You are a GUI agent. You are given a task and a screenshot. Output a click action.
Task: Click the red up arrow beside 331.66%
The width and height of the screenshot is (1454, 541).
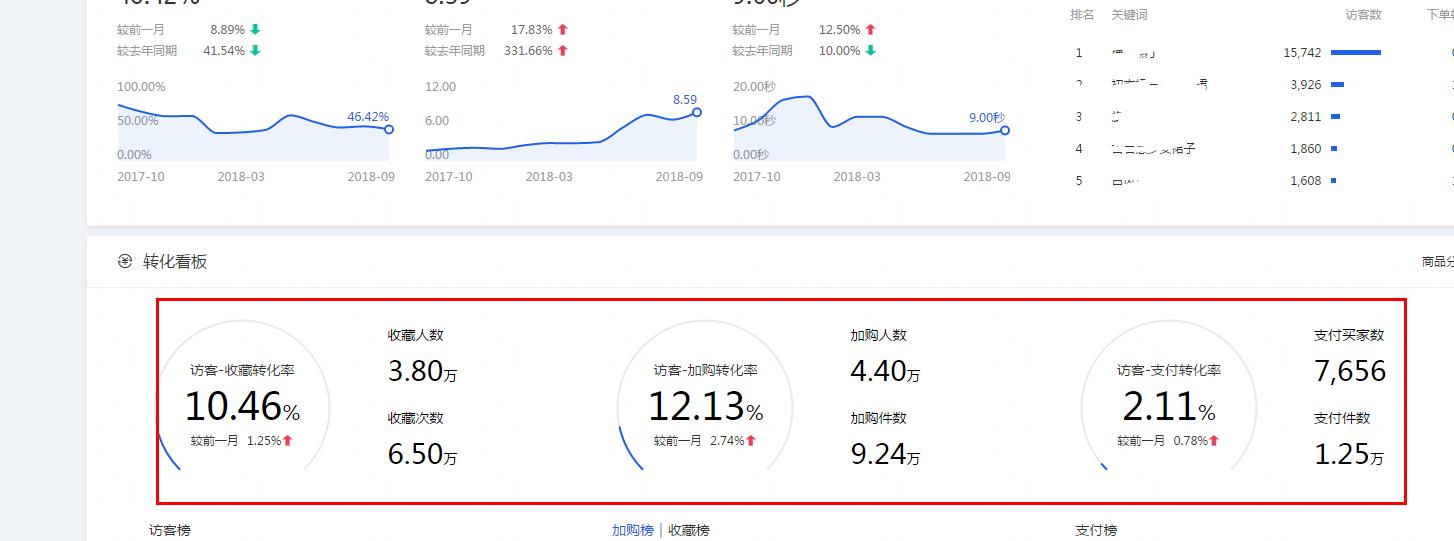pos(563,50)
